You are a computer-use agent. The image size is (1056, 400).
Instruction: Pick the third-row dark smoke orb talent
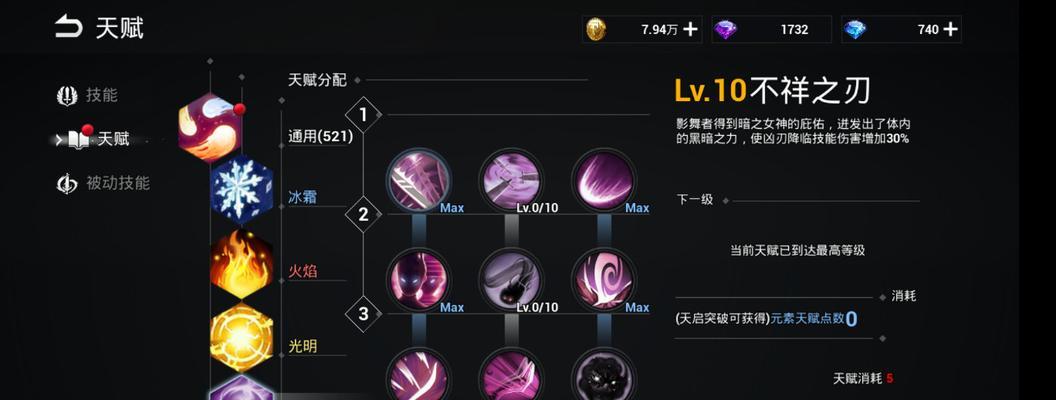pyautogui.click(x=603, y=374)
